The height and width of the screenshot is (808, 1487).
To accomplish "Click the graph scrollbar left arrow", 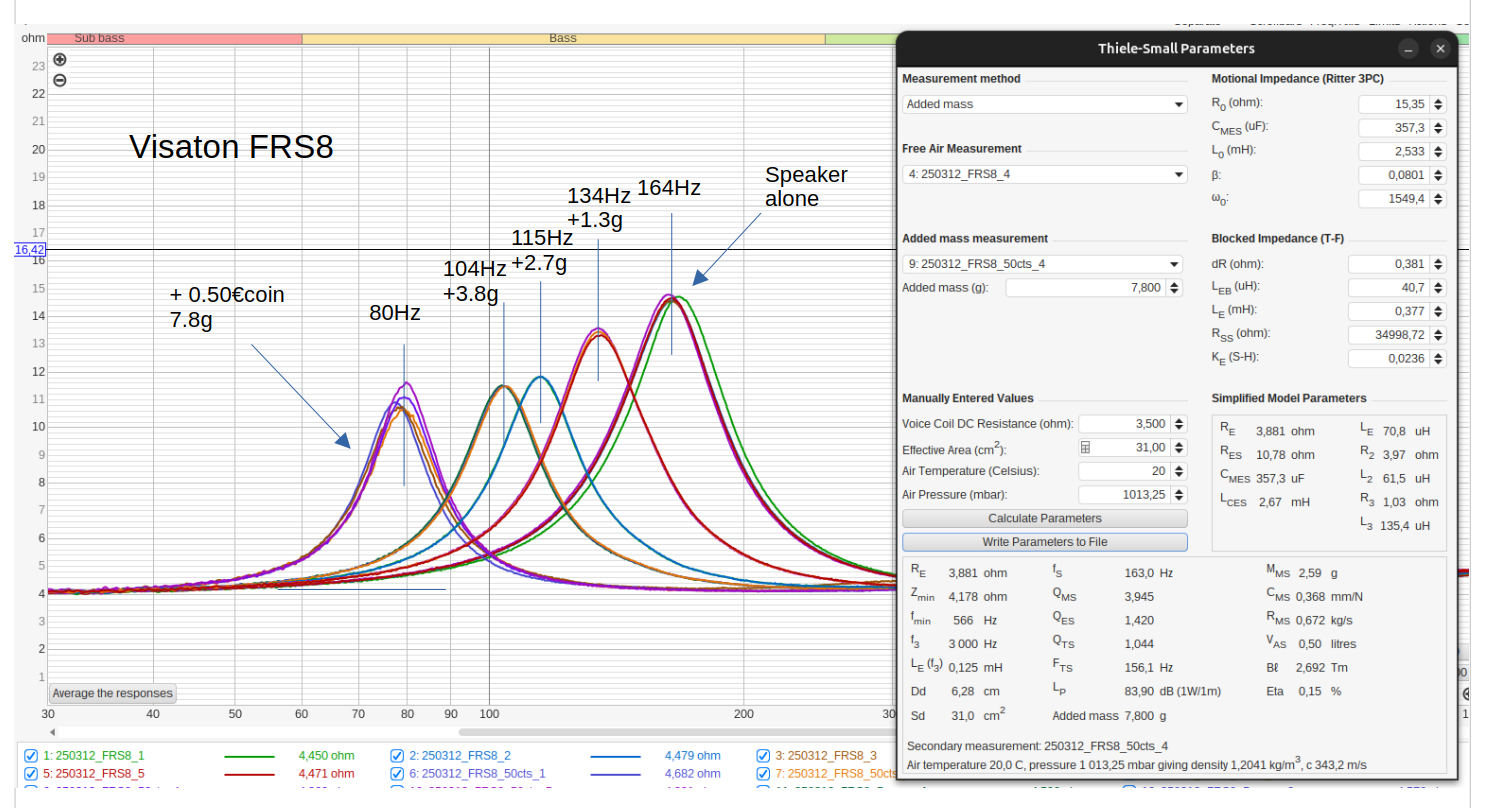I will coord(53,733).
